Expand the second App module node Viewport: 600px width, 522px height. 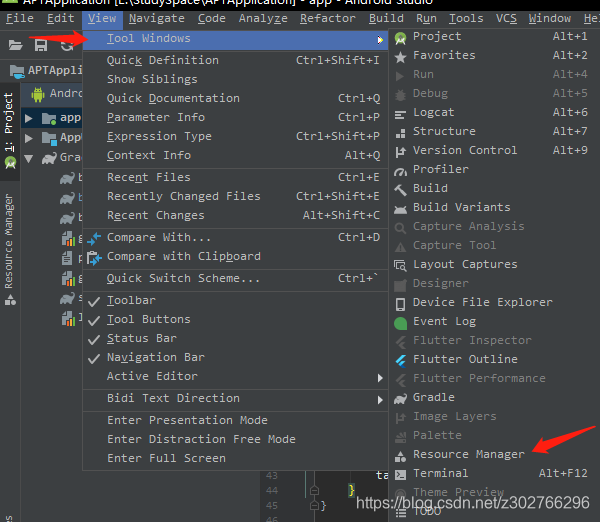click(x=28, y=138)
